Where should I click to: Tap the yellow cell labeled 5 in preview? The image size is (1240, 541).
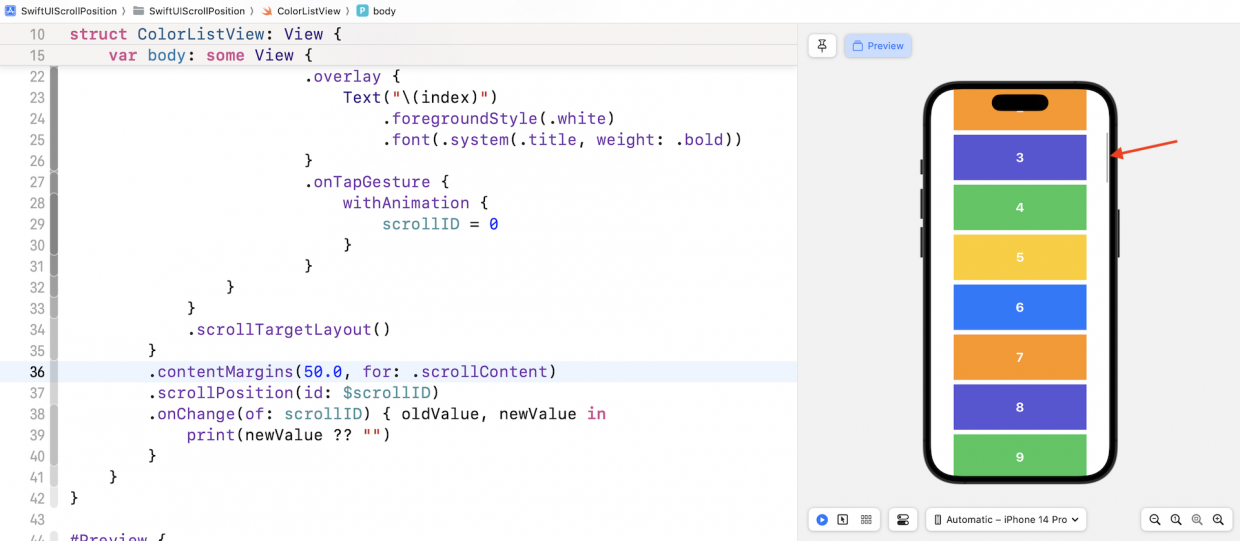tap(1019, 257)
